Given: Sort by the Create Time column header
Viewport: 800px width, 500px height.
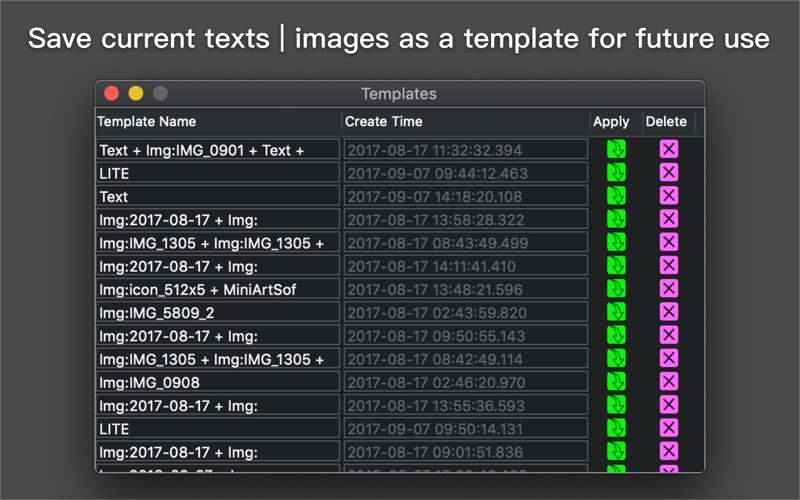Looking at the screenshot, I should click(465, 121).
